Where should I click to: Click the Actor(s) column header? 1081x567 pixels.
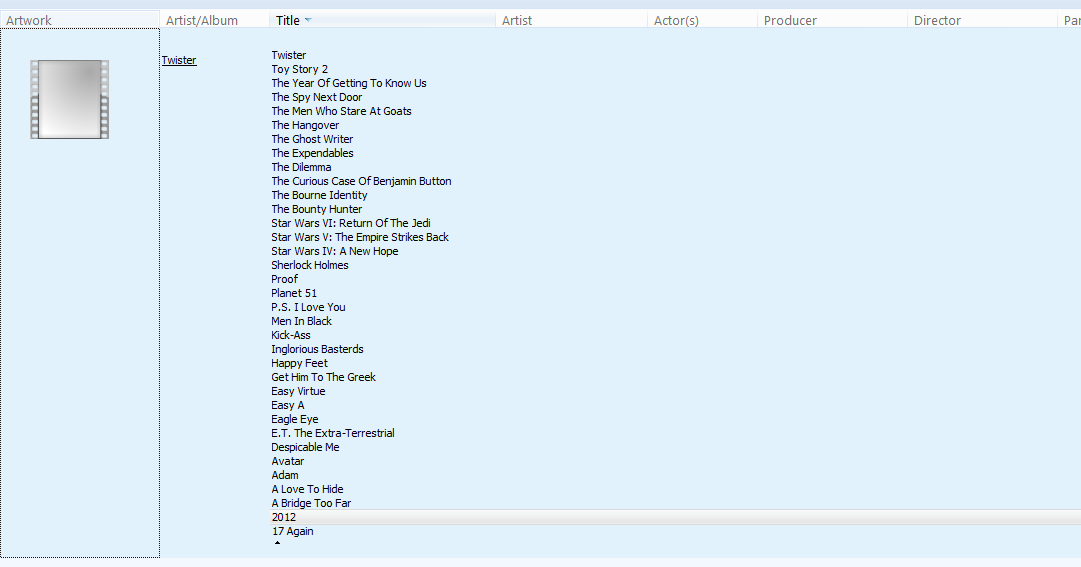tap(676, 20)
